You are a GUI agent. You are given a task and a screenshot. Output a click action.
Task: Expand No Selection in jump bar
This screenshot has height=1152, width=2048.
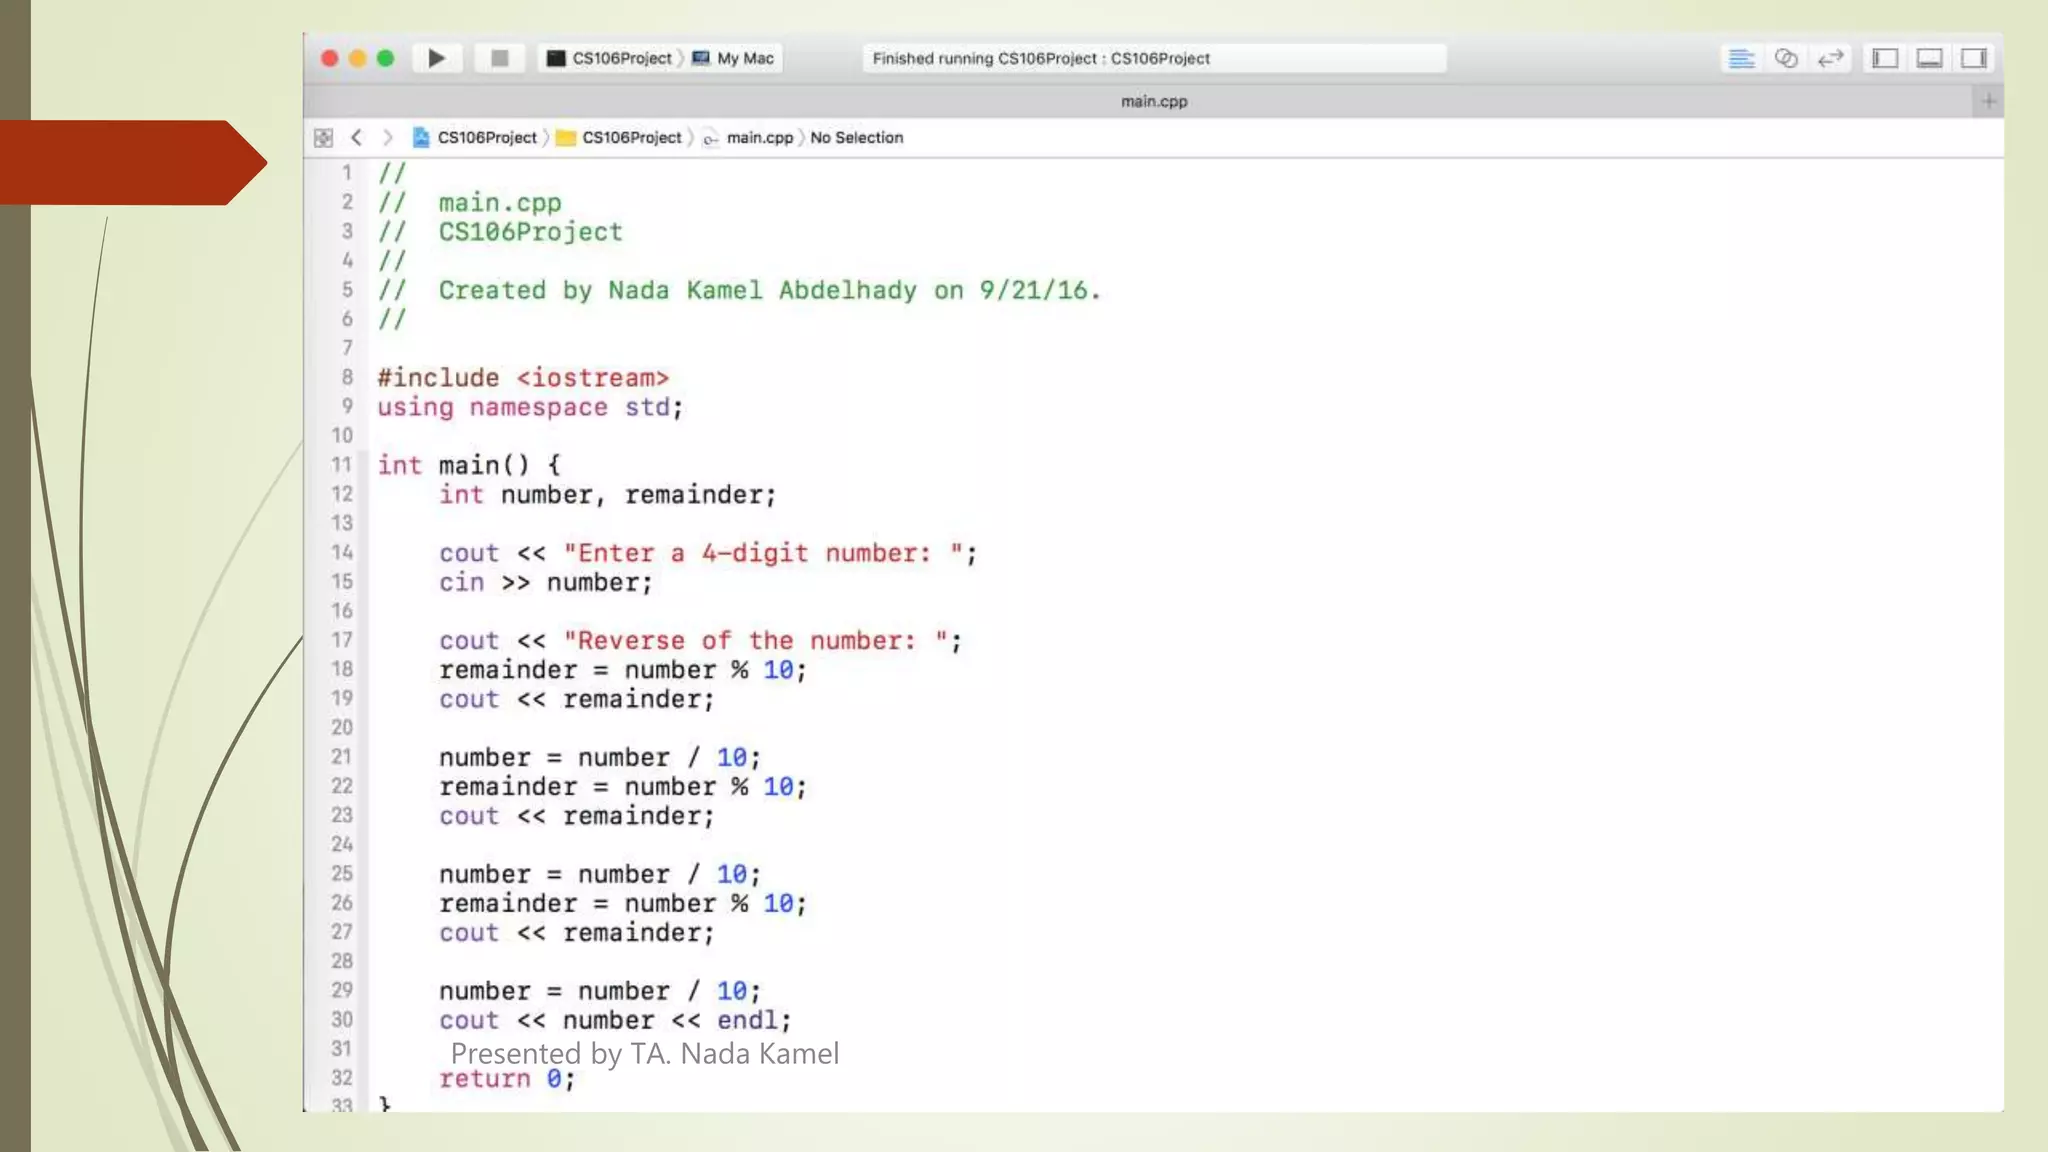click(856, 138)
